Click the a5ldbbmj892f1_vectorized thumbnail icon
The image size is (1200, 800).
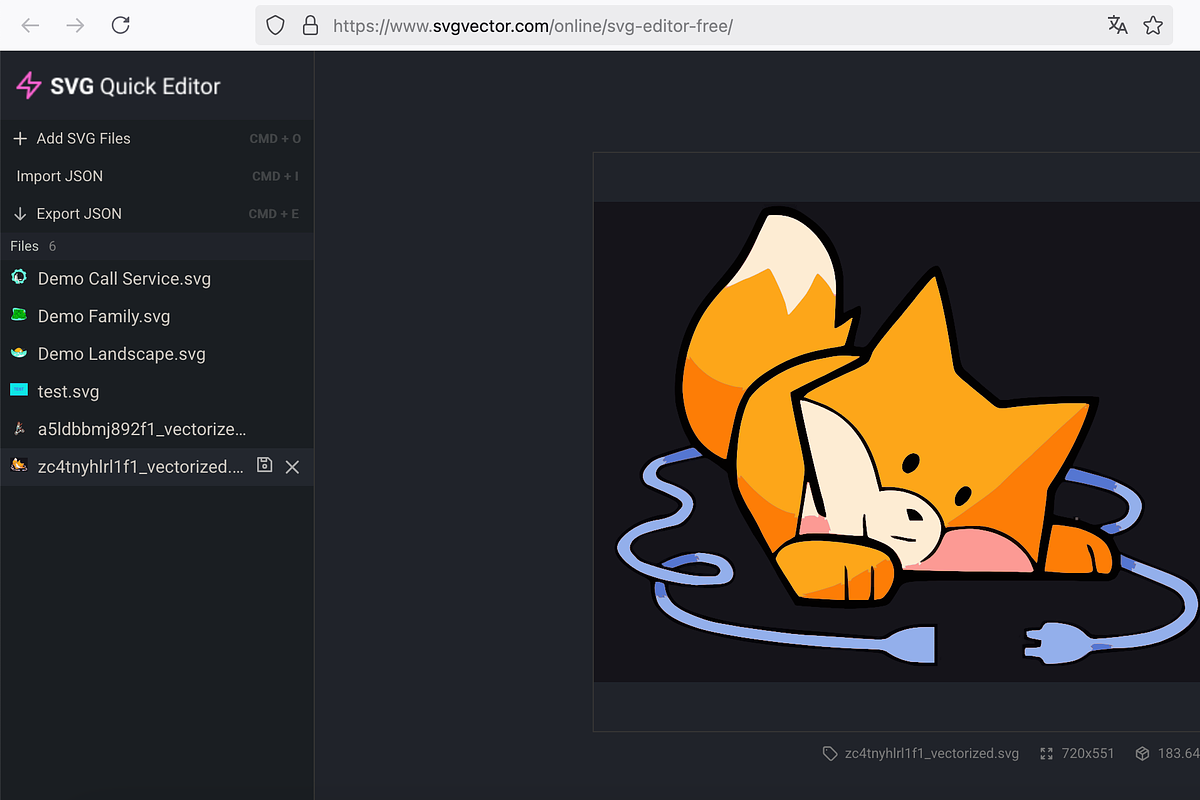pyautogui.click(x=18, y=428)
